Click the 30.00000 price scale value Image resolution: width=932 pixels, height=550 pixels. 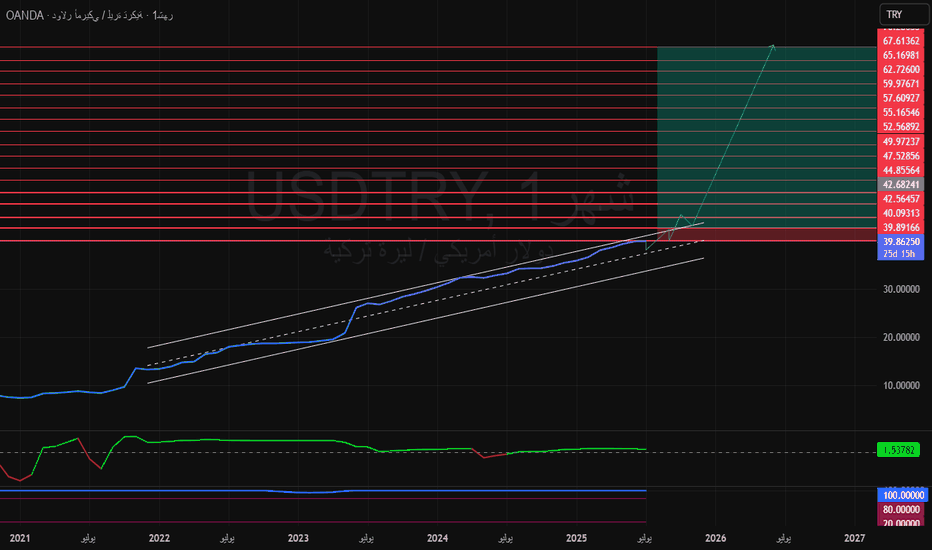901,290
